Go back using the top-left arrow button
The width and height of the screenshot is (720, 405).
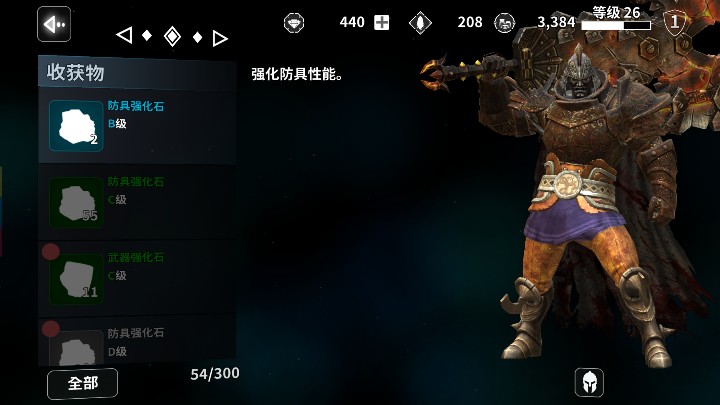click(54, 24)
